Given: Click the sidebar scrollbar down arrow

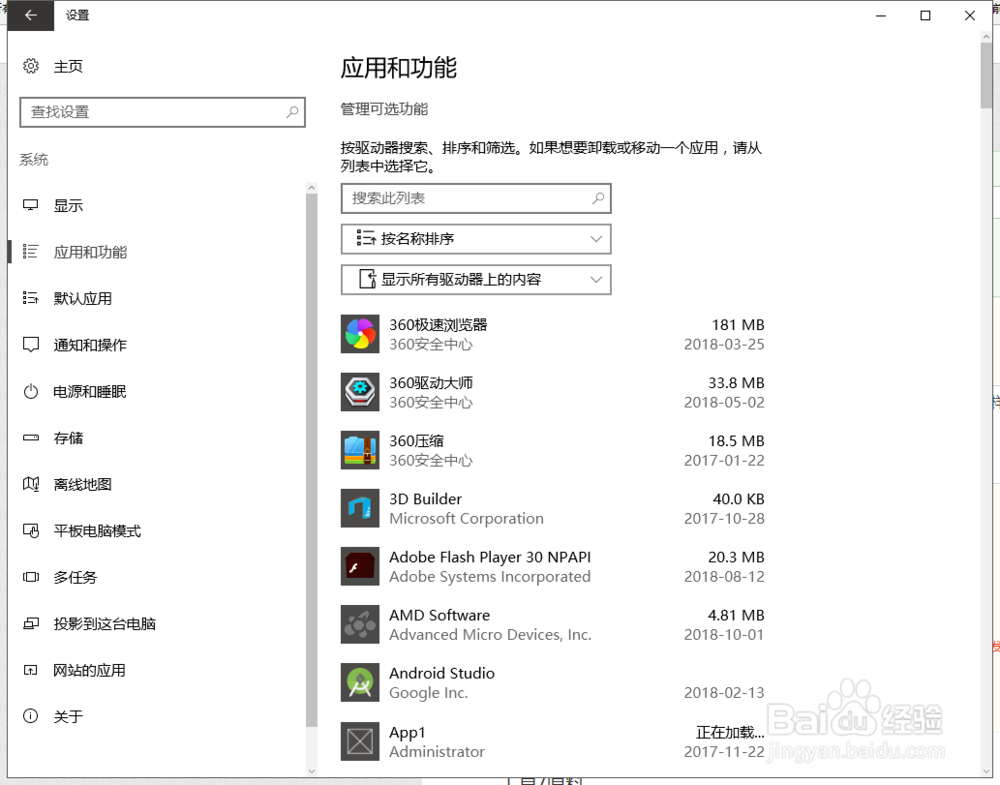Looking at the screenshot, I should click(x=311, y=771).
